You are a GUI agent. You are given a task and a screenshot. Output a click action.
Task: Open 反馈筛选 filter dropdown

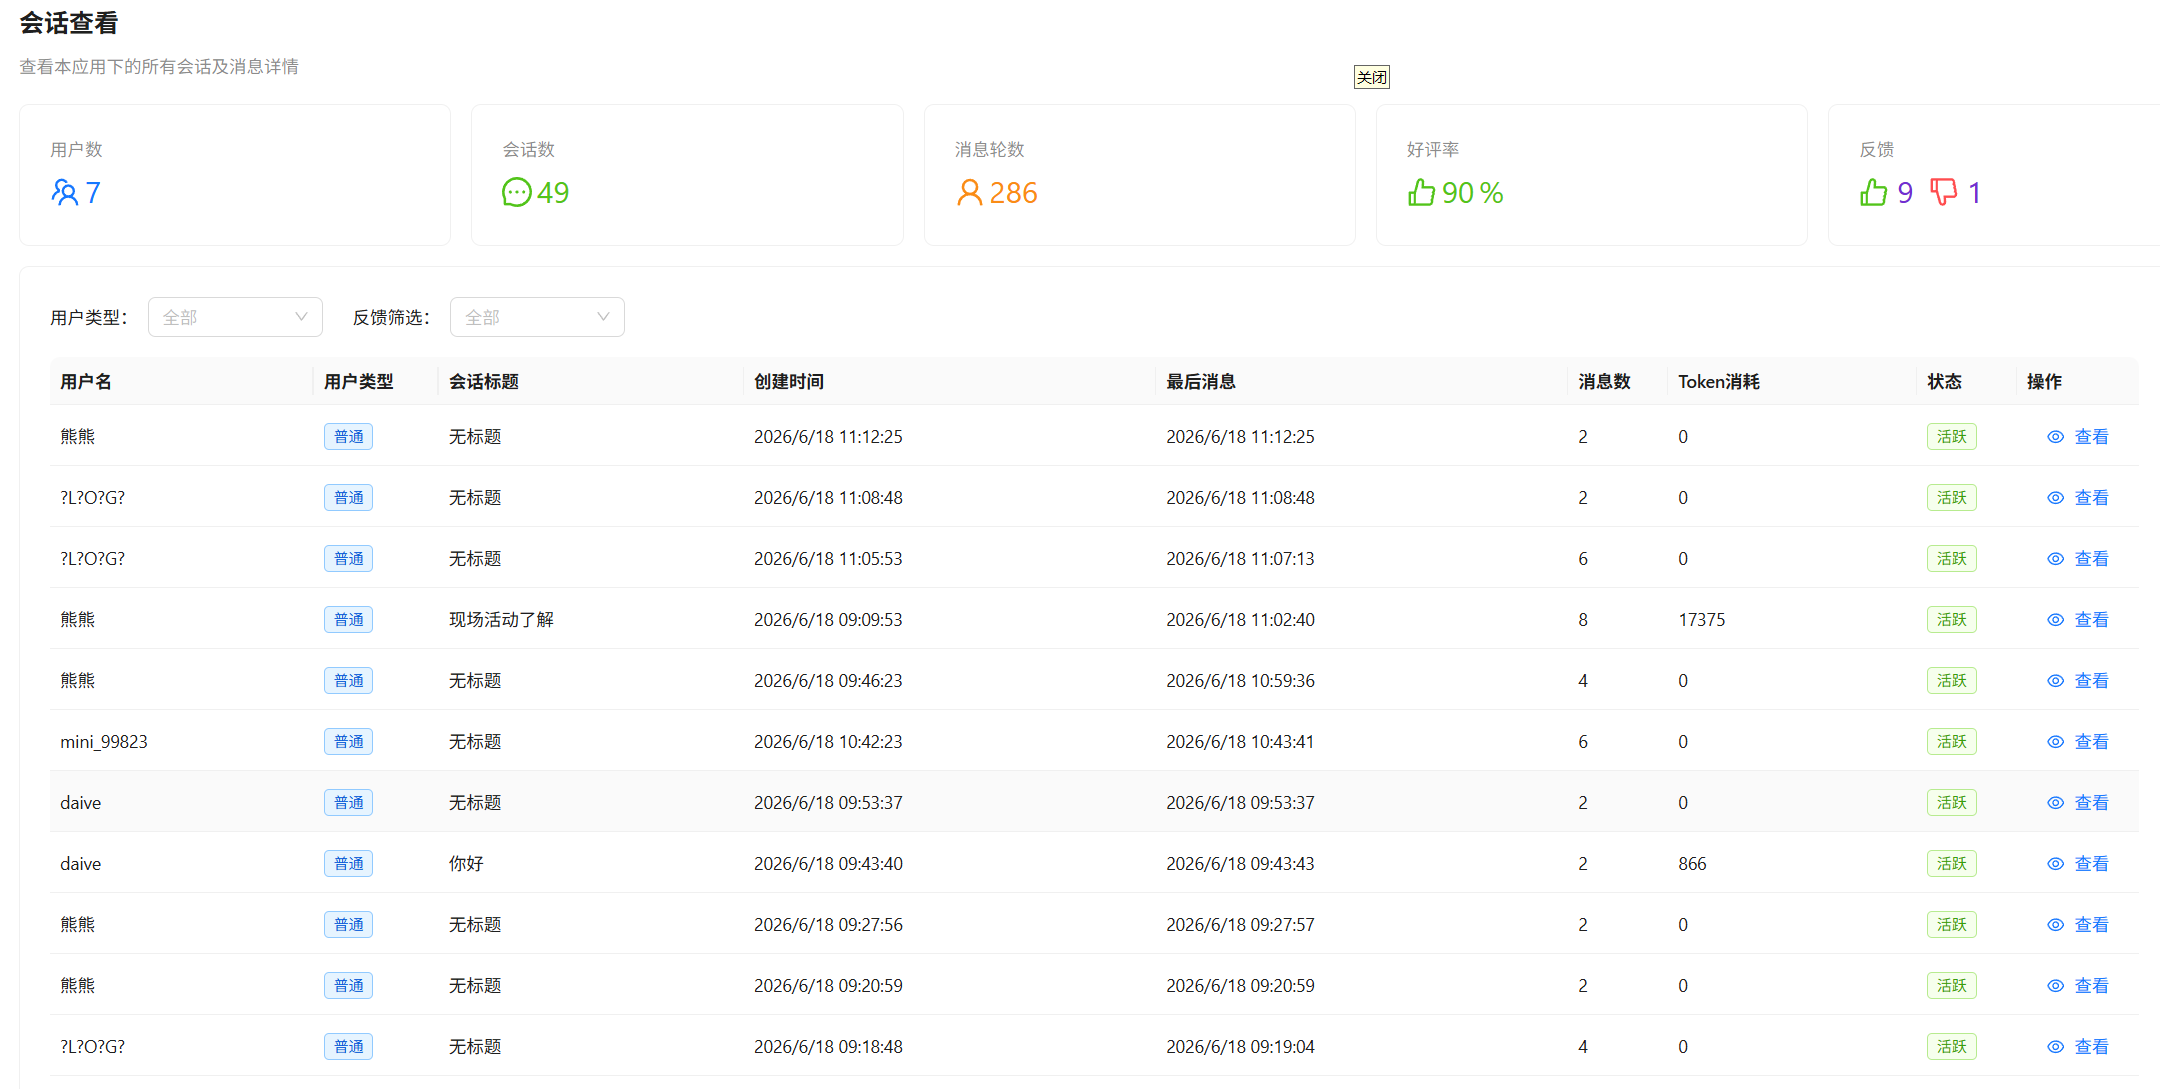click(x=537, y=317)
